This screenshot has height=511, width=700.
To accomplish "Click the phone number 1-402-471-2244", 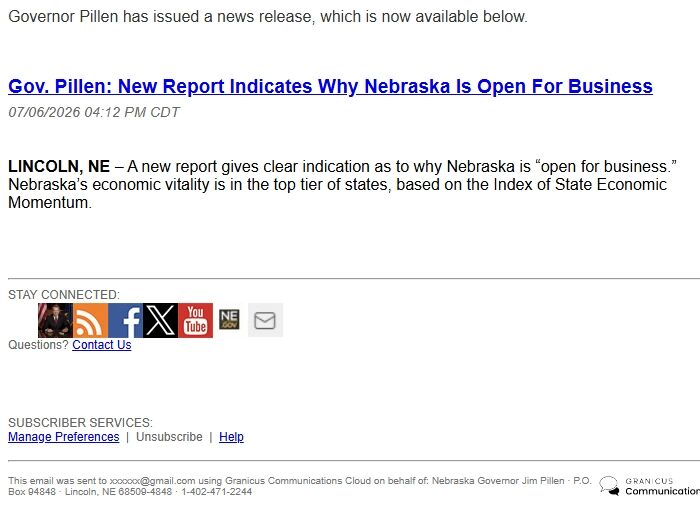I will [217, 492].
